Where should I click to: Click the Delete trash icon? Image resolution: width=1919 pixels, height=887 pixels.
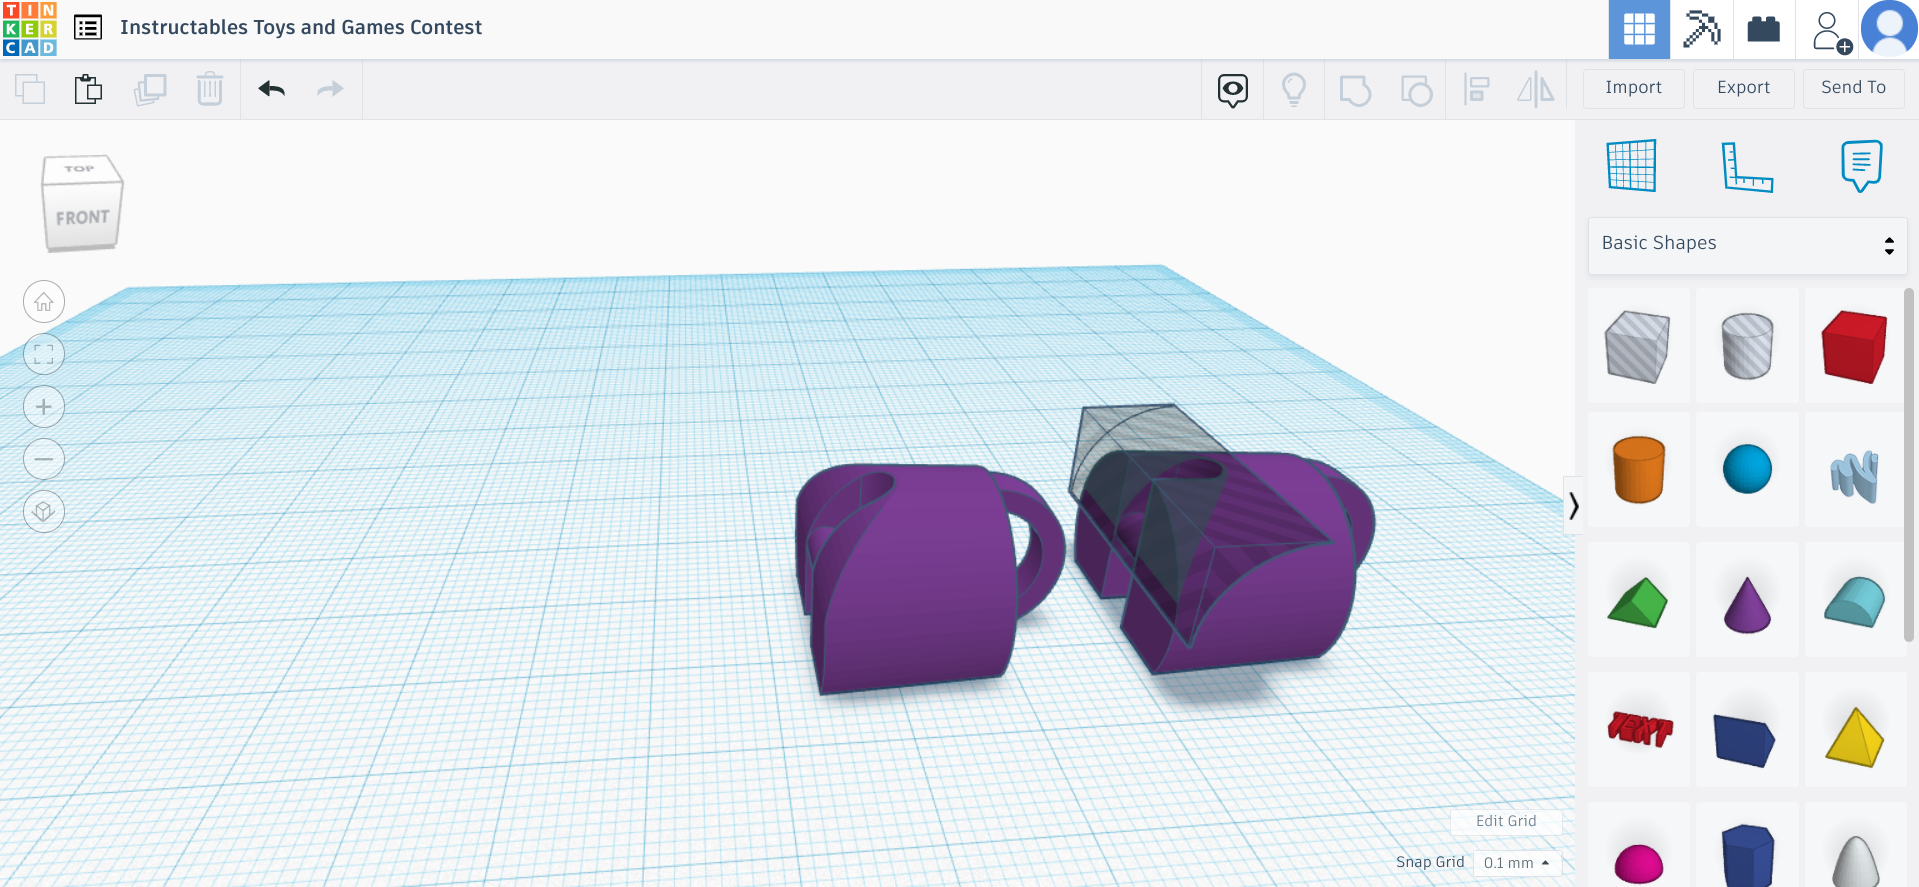pos(210,90)
